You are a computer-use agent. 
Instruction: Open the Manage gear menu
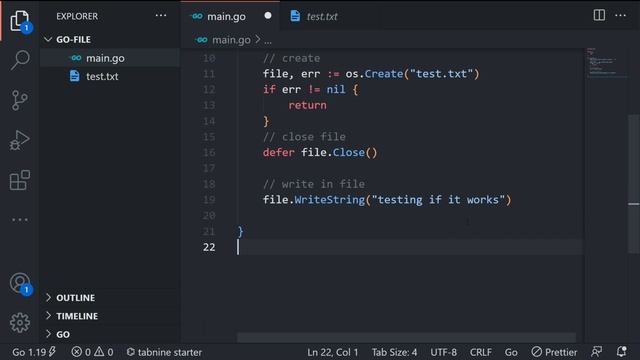(x=20, y=322)
